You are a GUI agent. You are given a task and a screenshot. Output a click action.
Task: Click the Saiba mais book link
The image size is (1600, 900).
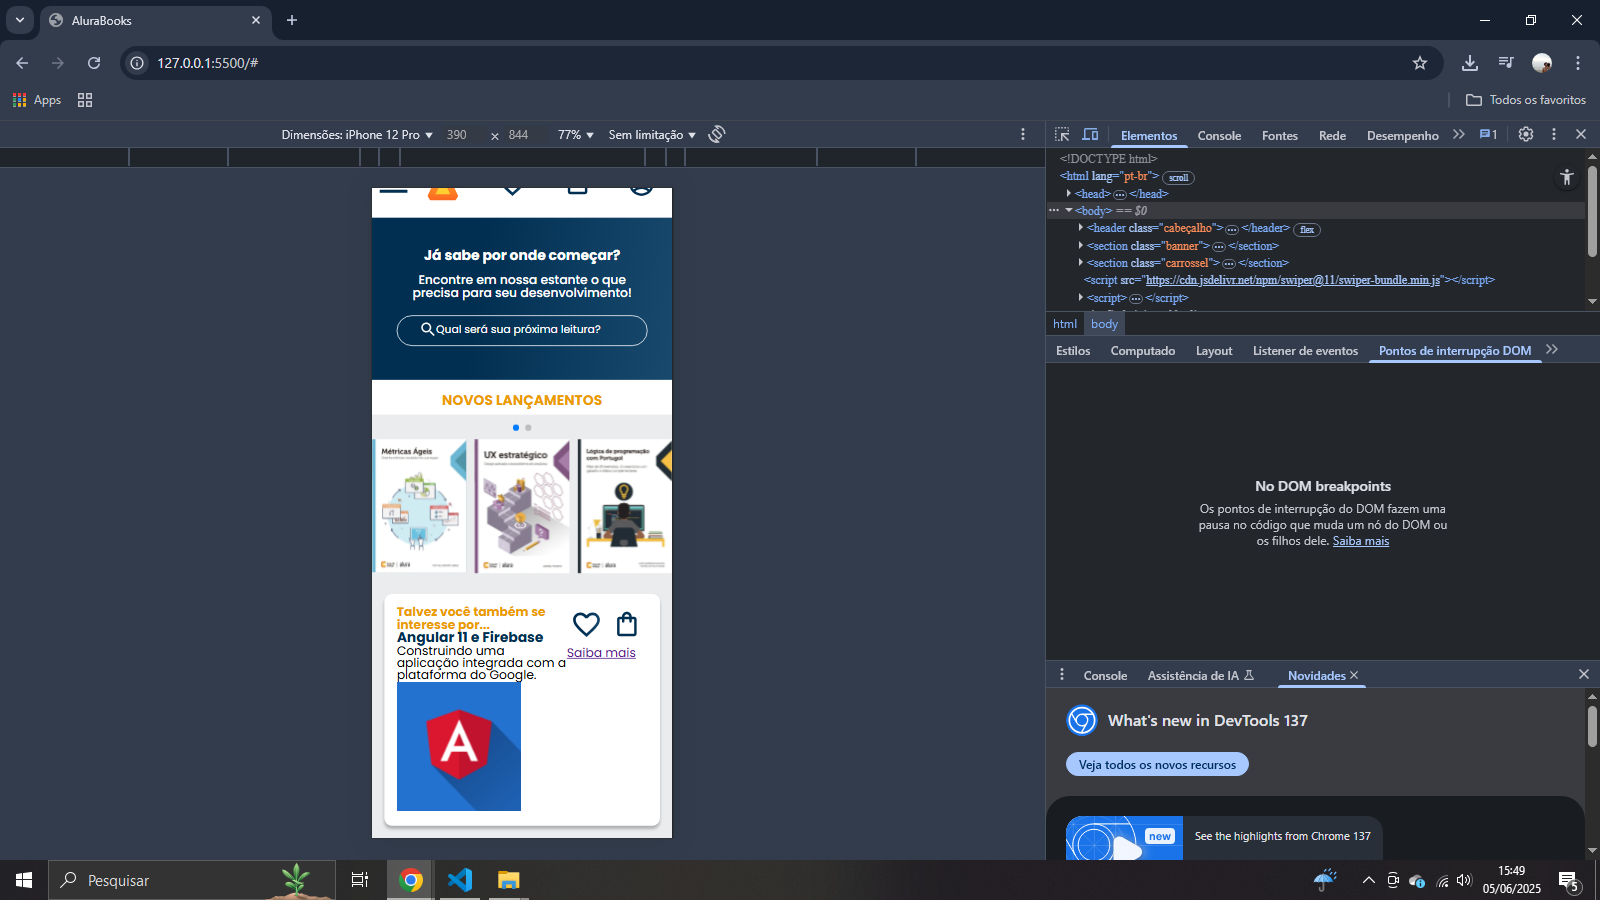pos(601,653)
